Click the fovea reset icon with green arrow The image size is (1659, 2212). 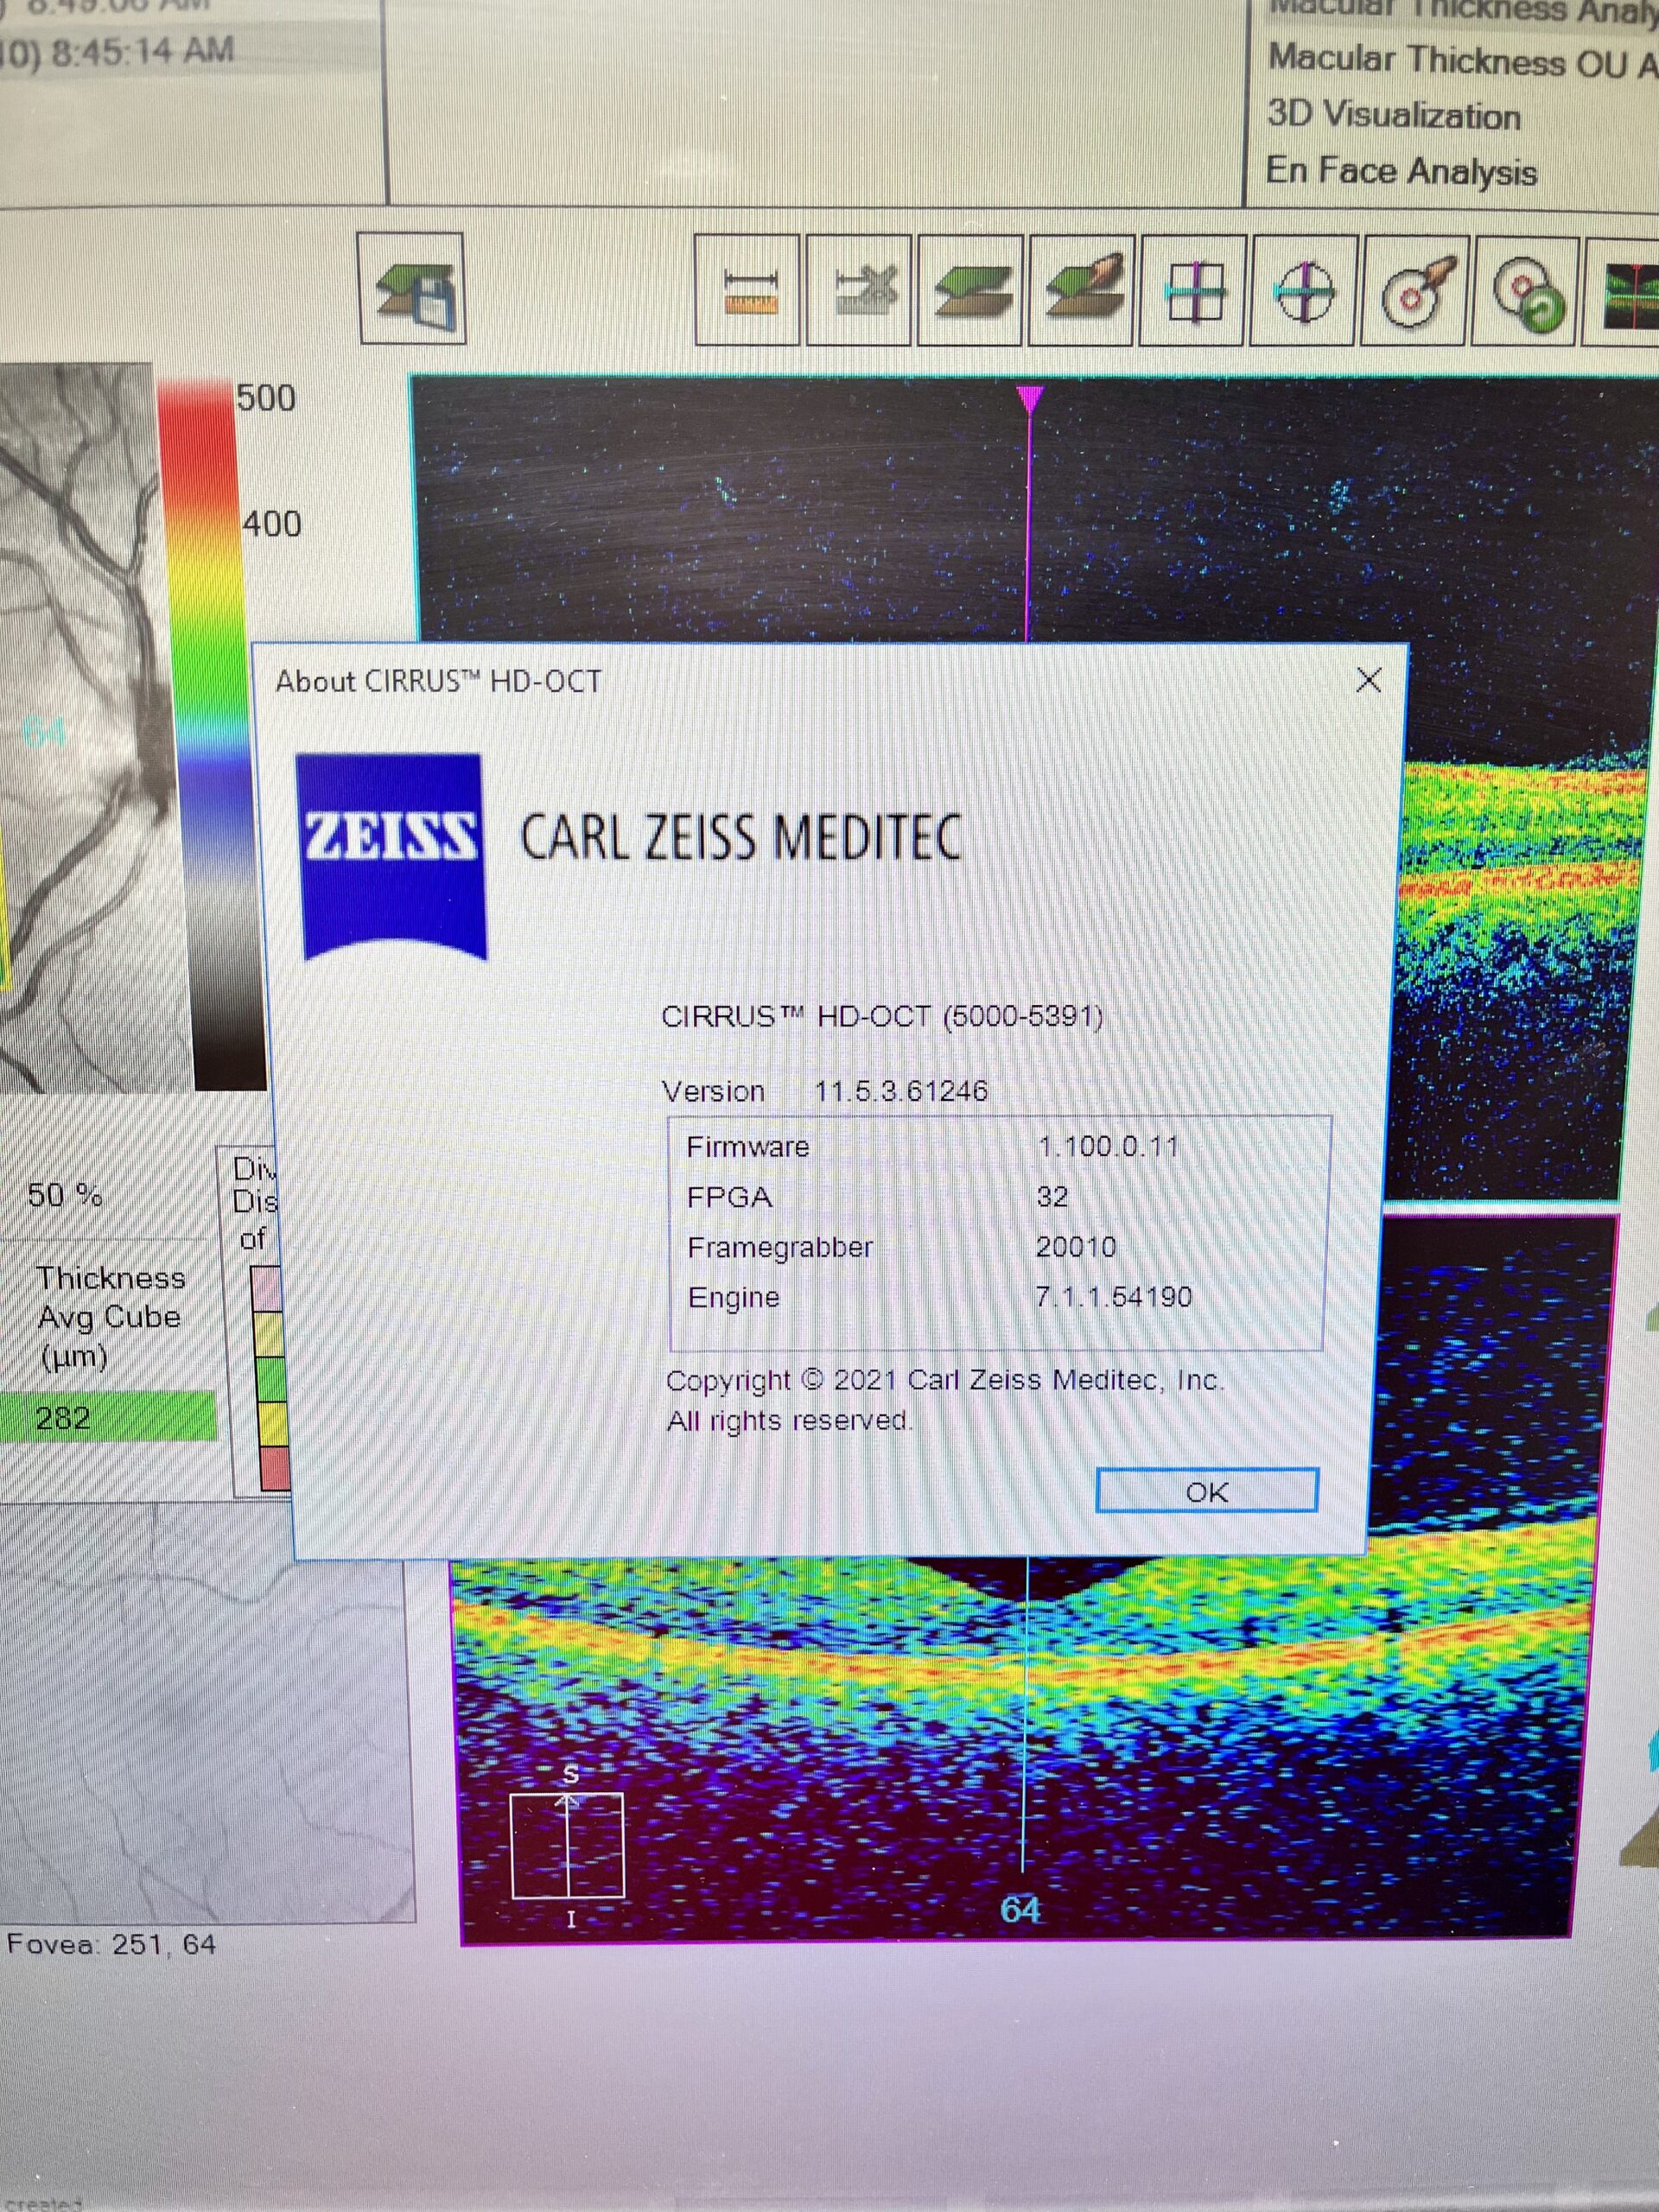coord(1527,291)
